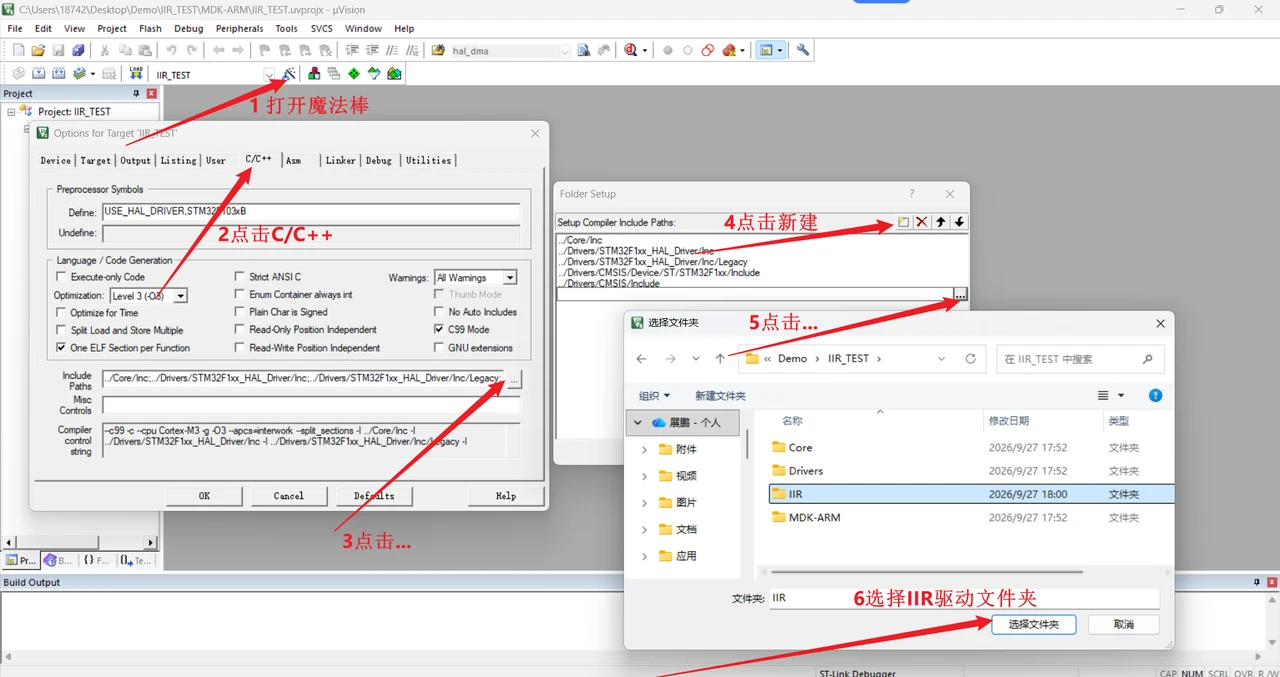Click the … browse button beside Include Paths

(514, 379)
